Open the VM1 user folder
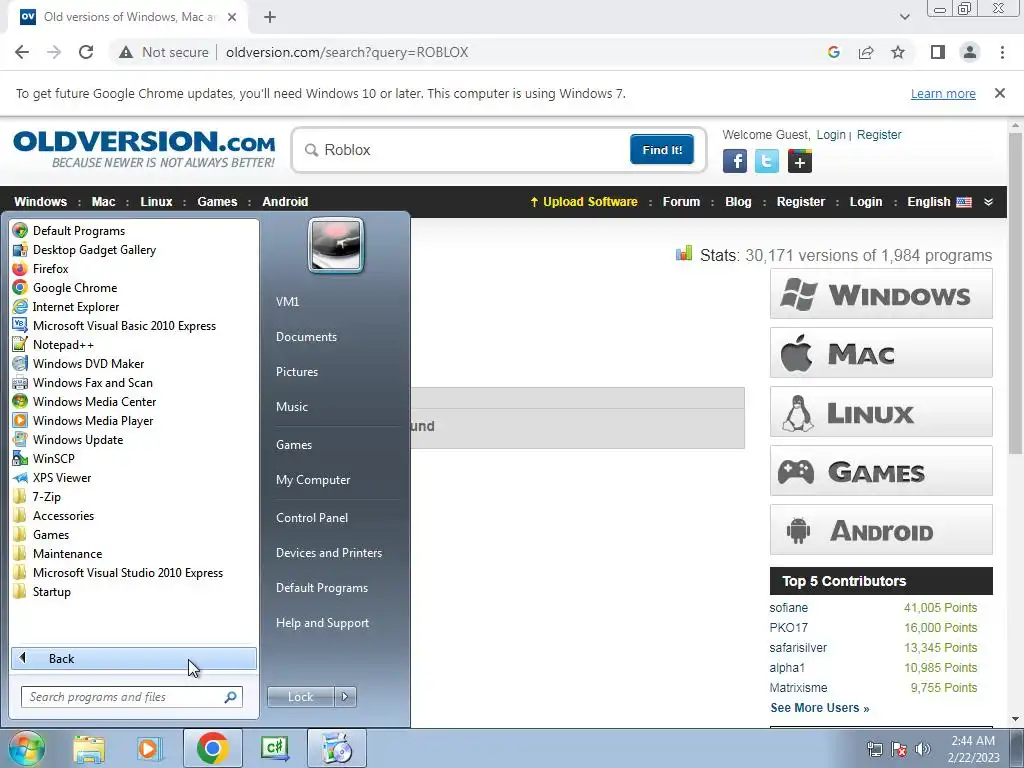 pyautogui.click(x=287, y=302)
